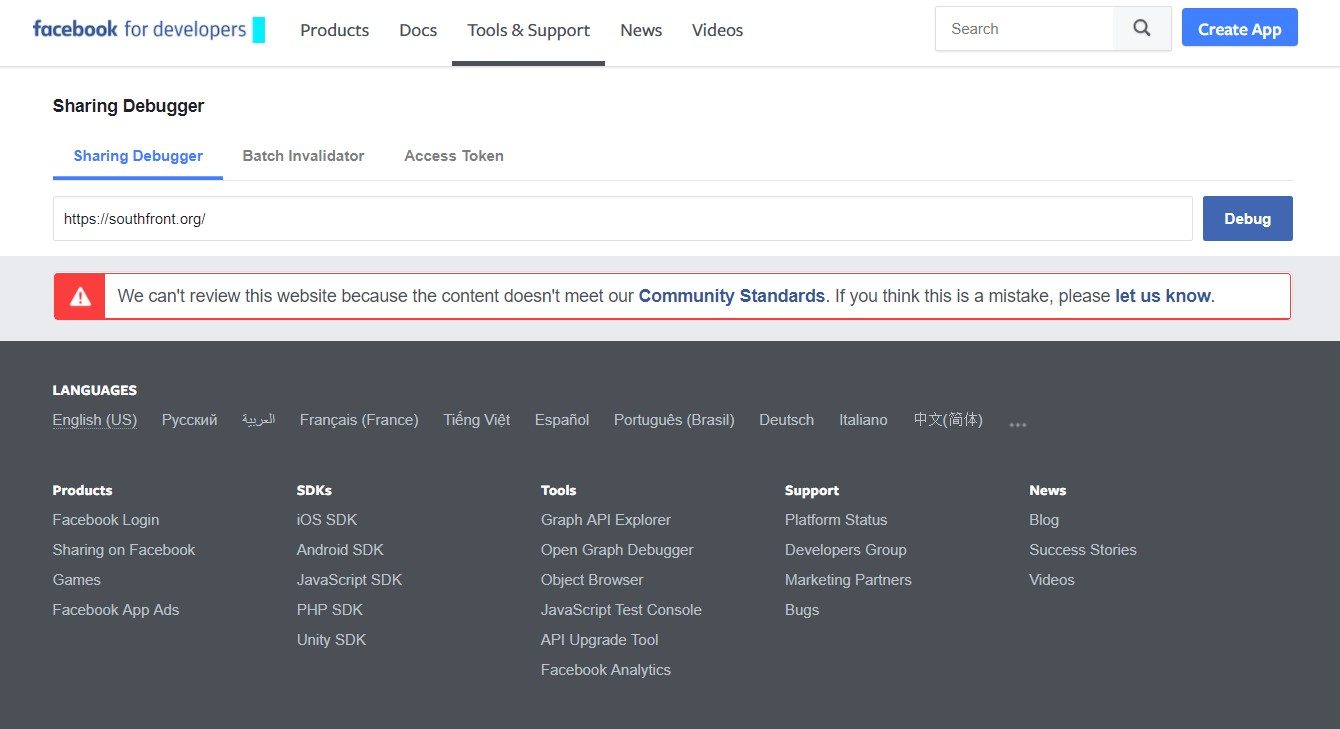Open the Games footer link
The width and height of the screenshot is (1340, 729).
(76, 580)
